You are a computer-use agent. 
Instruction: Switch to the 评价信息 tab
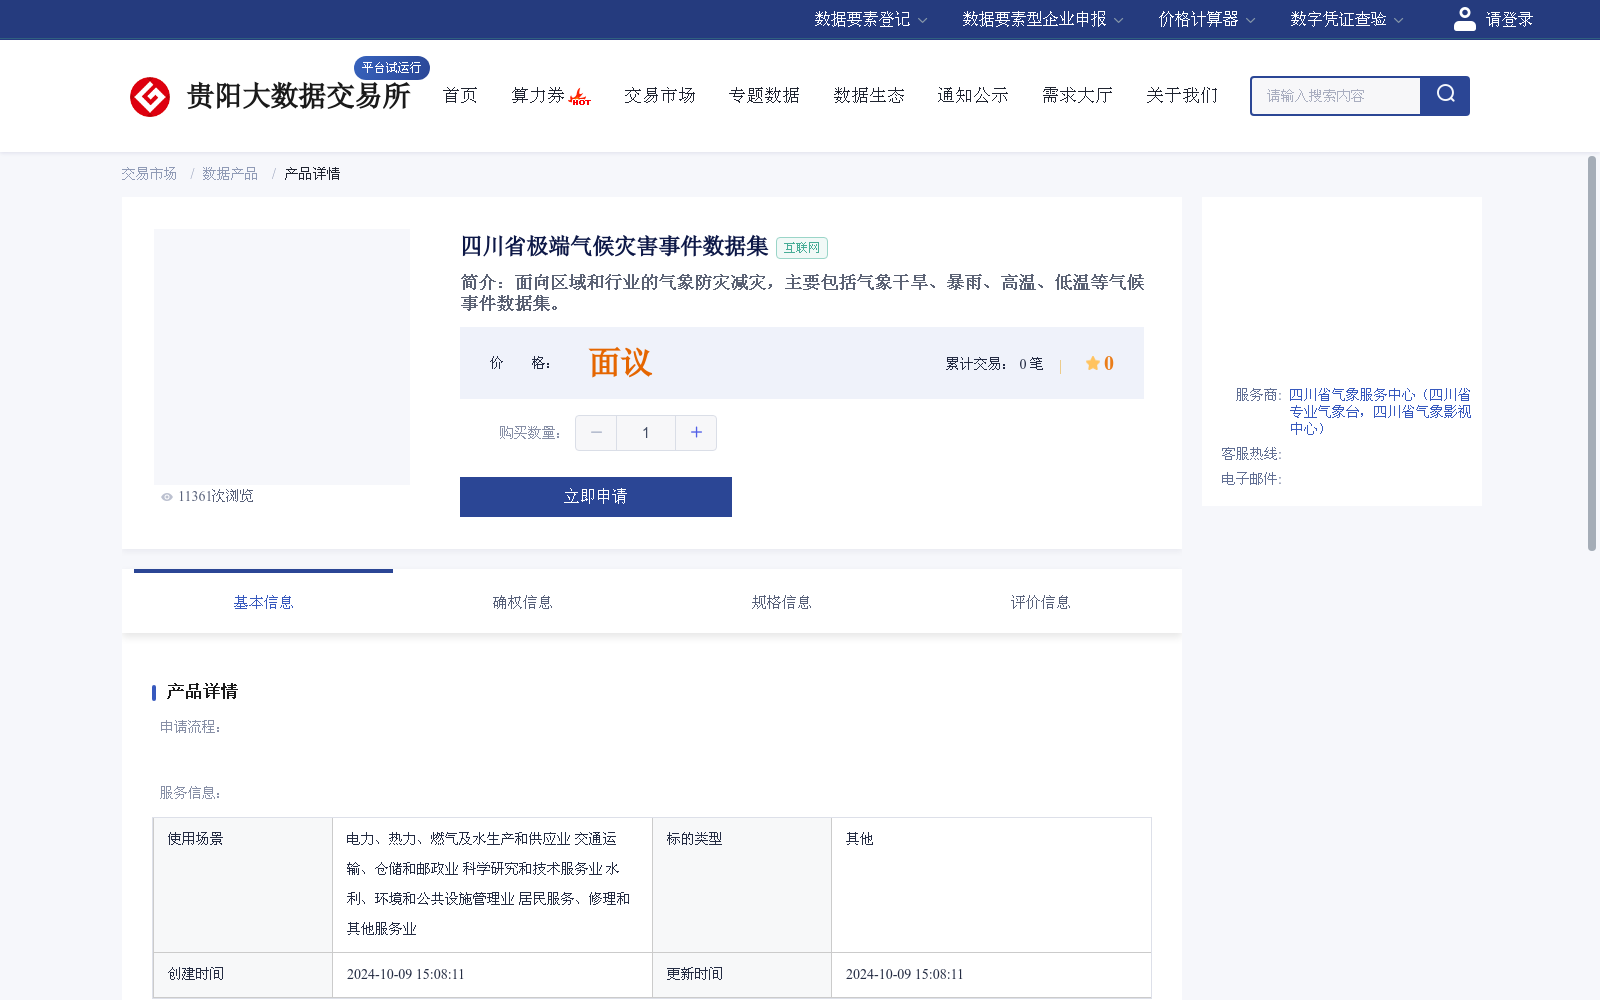[1040, 602]
